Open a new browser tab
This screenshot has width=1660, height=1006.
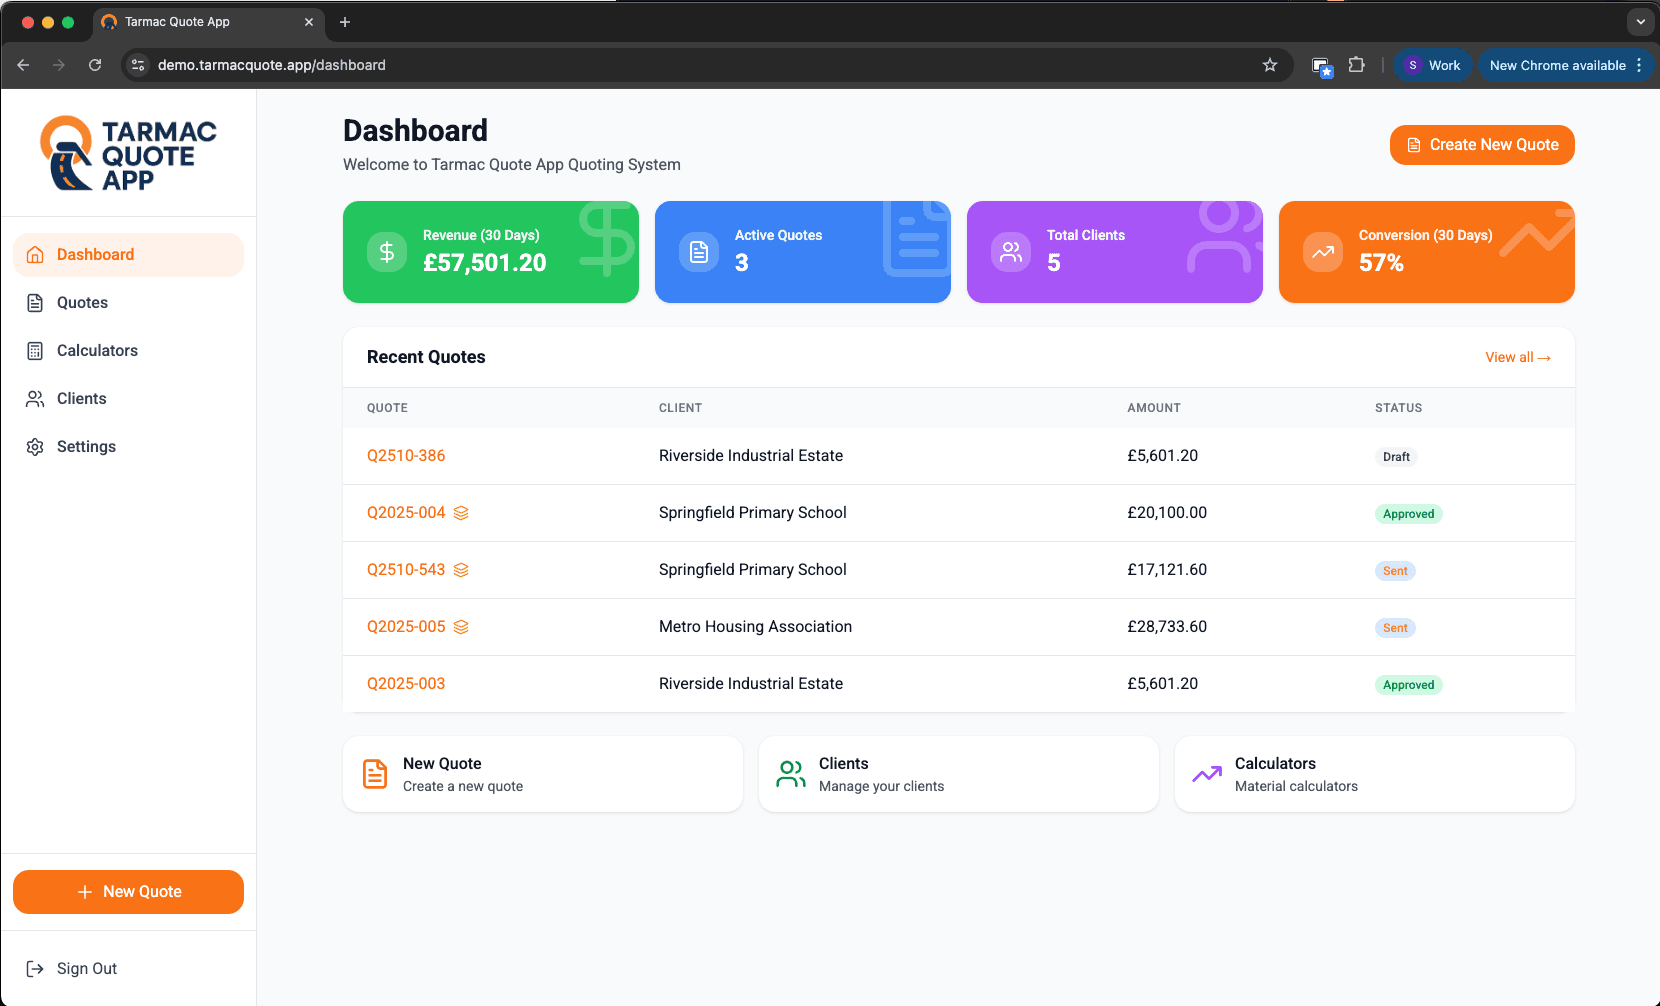click(x=345, y=22)
